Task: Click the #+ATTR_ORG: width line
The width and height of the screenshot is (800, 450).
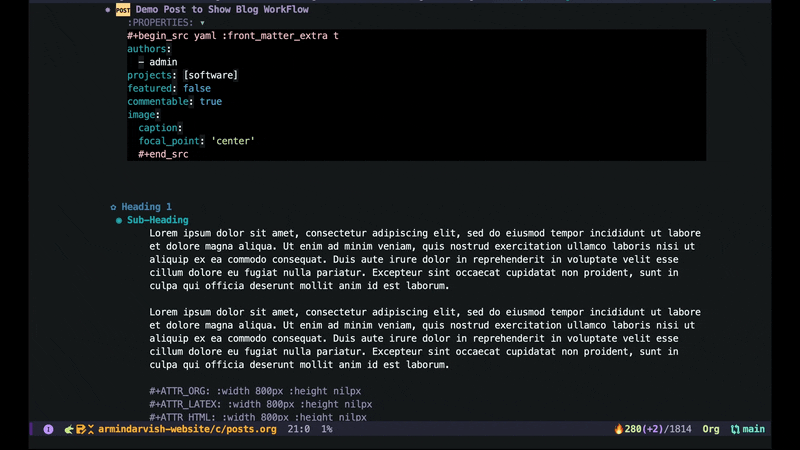Action: (255, 391)
